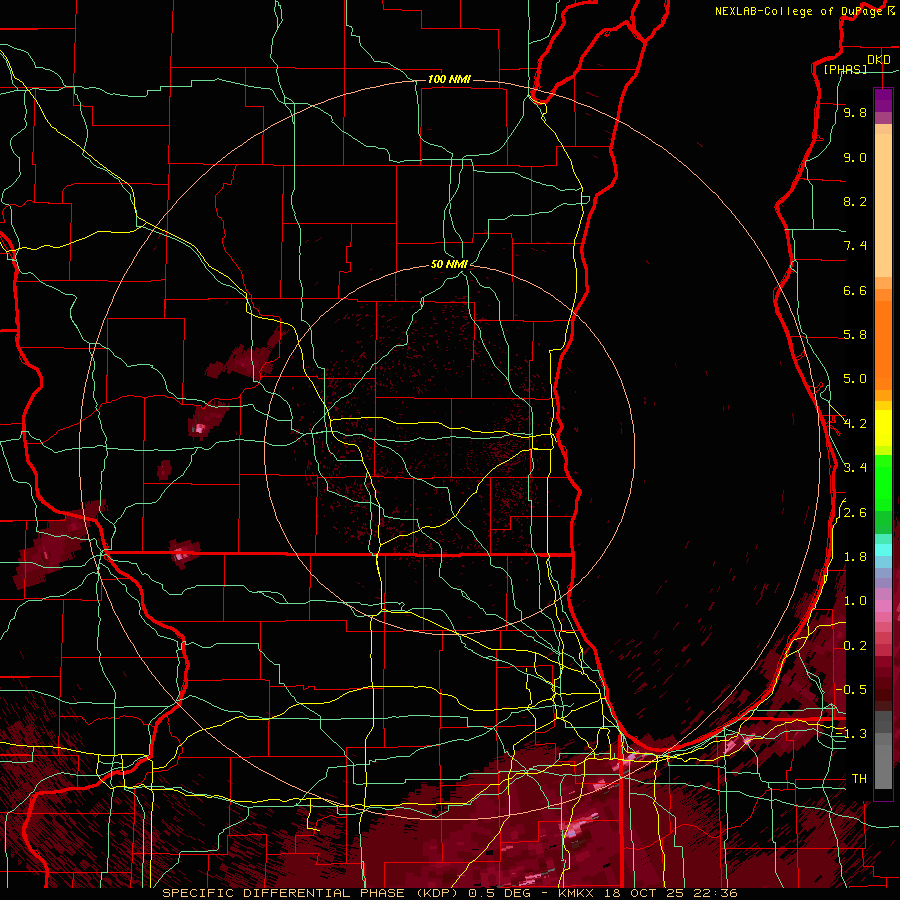Click the 7.4 value on the color scale
900x900 pixels.
(x=855, y=246)
